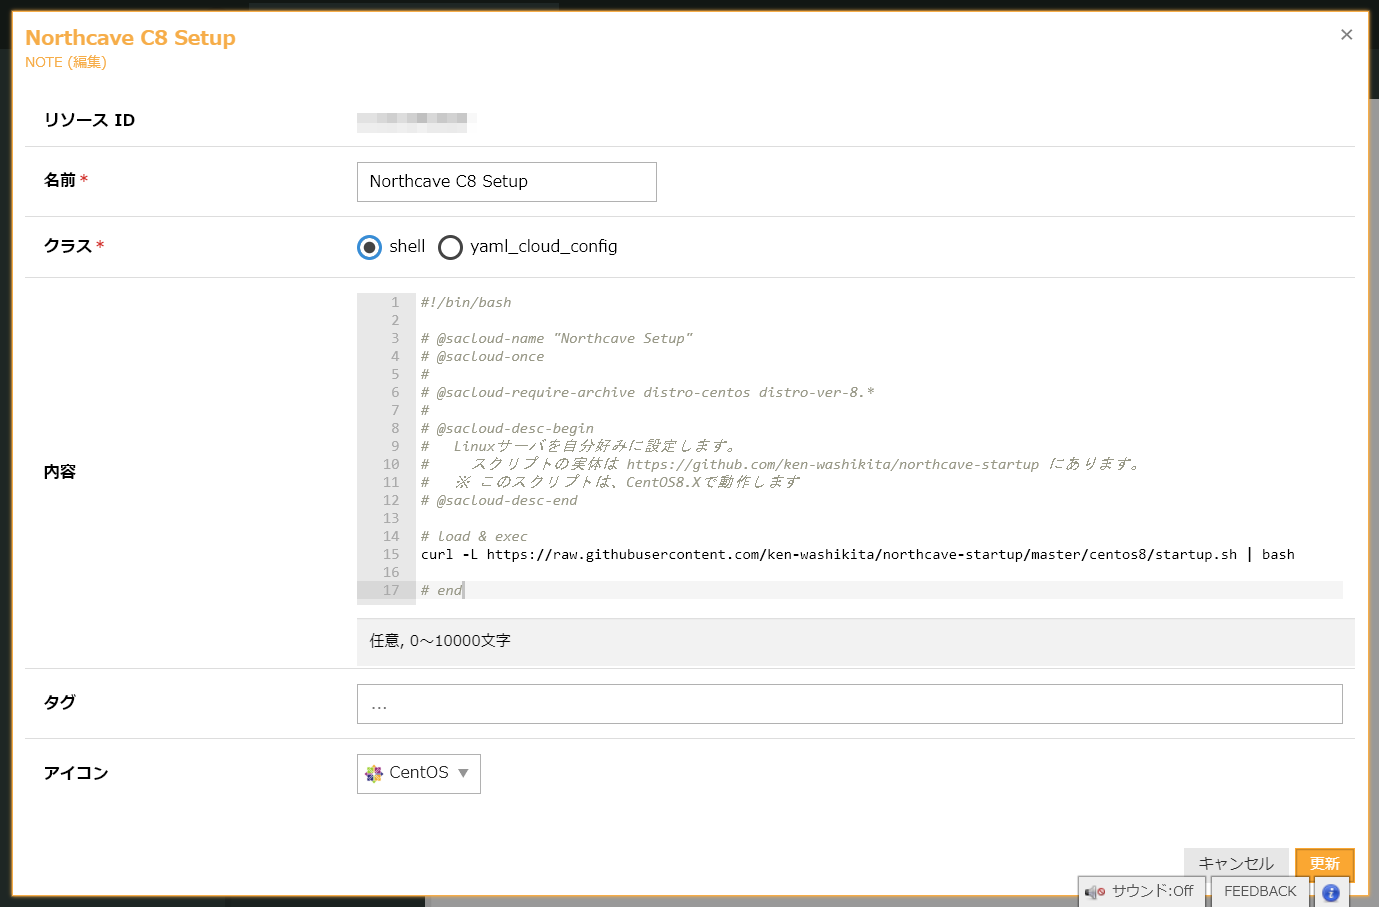The image size is (1379, 907).
Task: Click line 15 curl command text
Action: tap(857, 554)
